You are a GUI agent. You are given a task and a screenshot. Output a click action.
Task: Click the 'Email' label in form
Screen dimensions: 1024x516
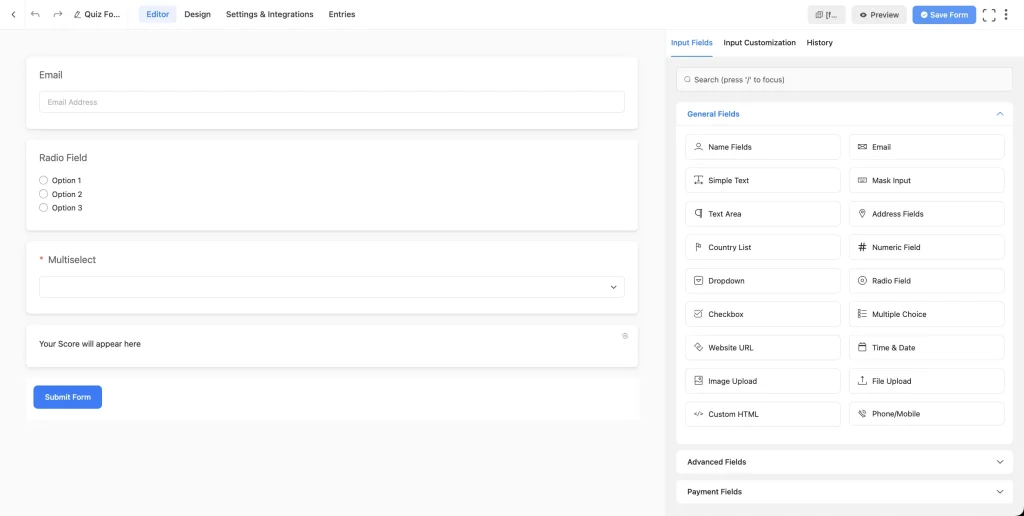tap(51, 75)
